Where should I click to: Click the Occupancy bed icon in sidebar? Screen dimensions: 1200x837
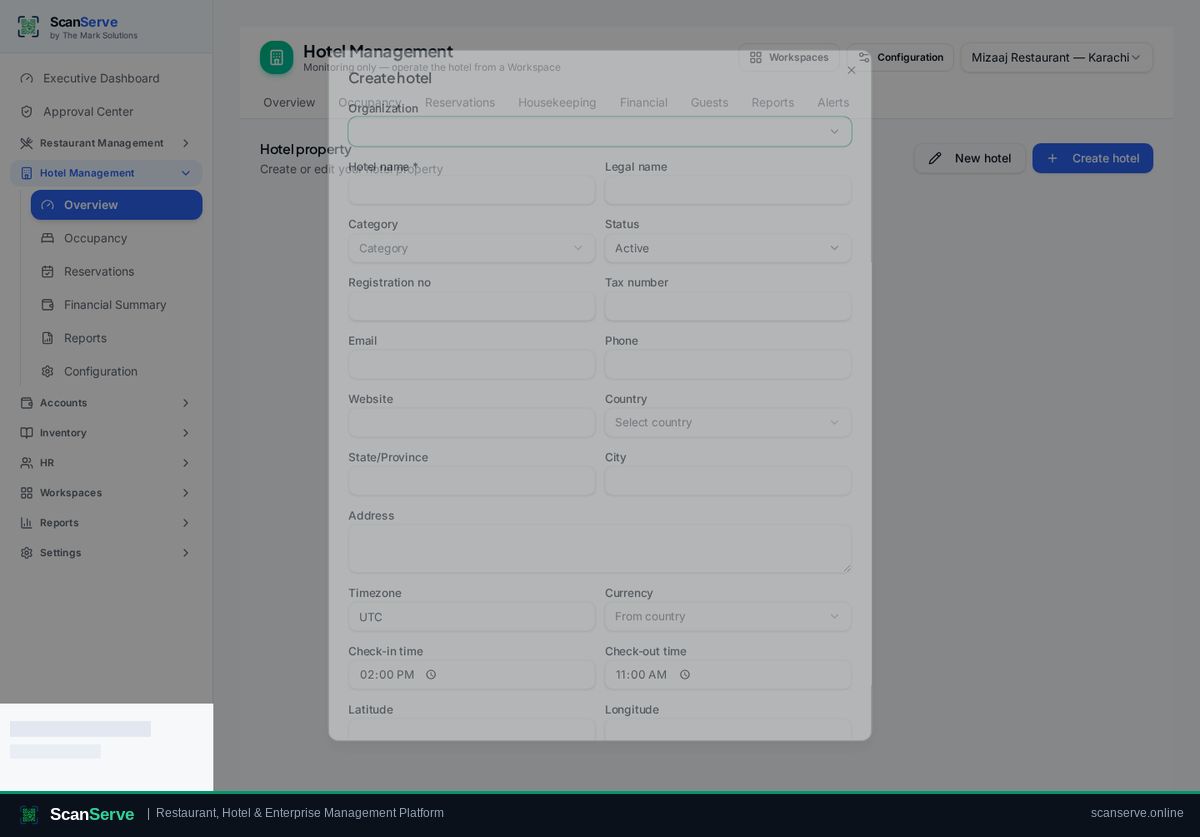point(47,238)
